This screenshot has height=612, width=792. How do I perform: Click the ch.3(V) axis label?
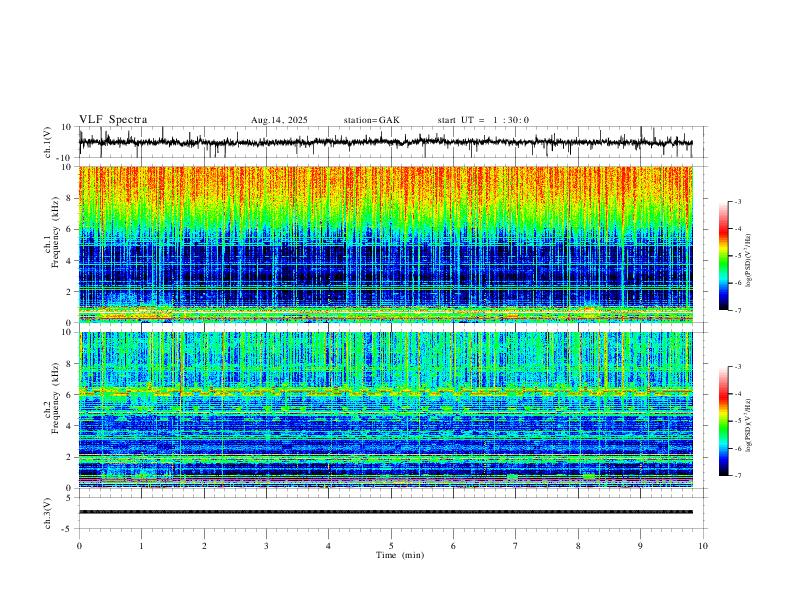(48, 513)
